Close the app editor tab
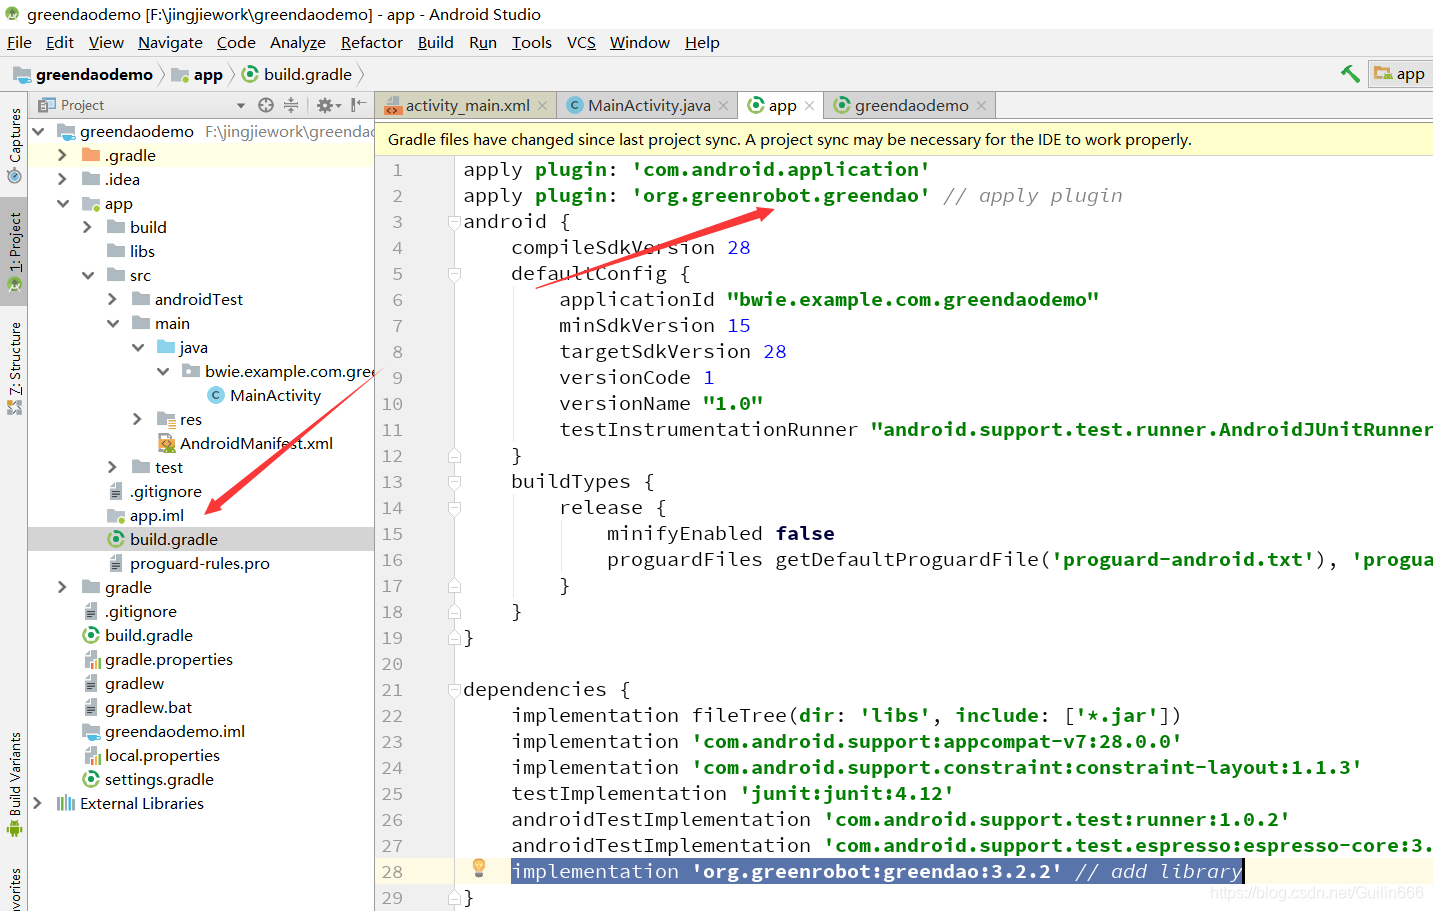This screenshot has width=1433, height=911. (x=809, y=105)
